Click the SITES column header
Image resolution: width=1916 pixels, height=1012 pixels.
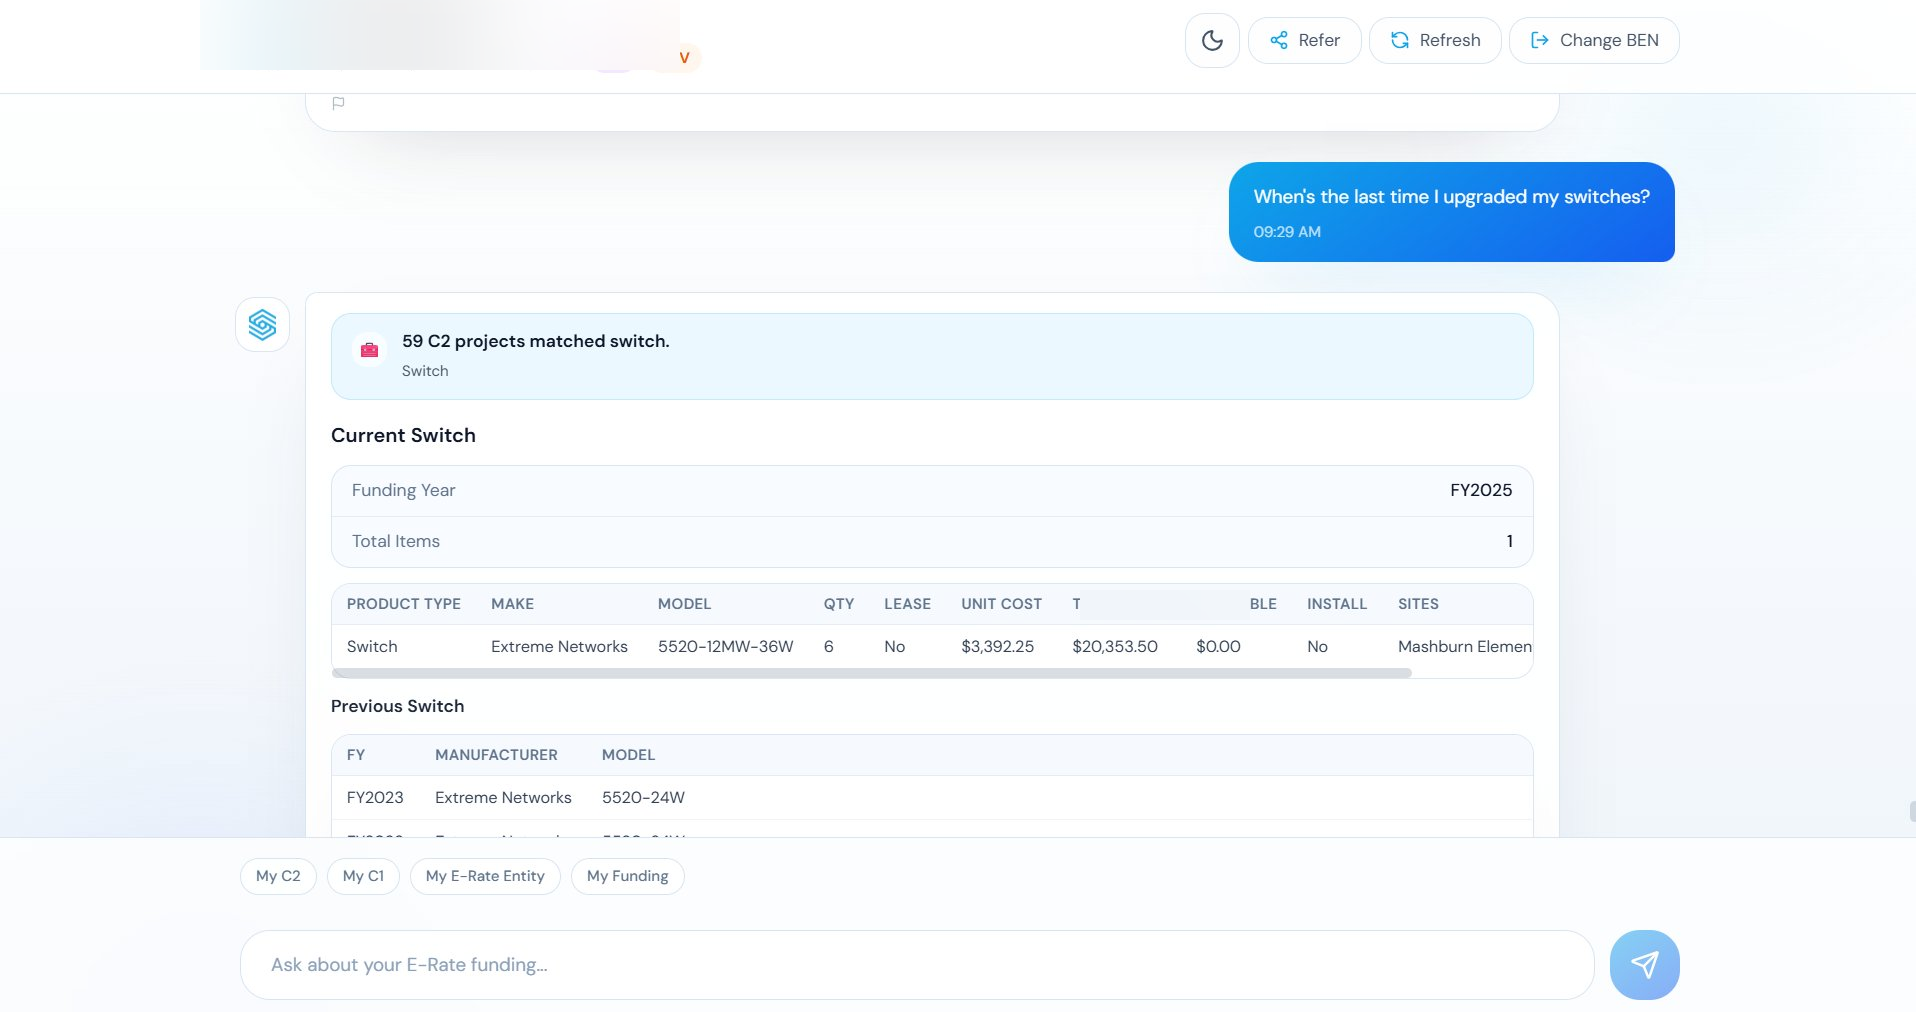tap(1418, 604)
